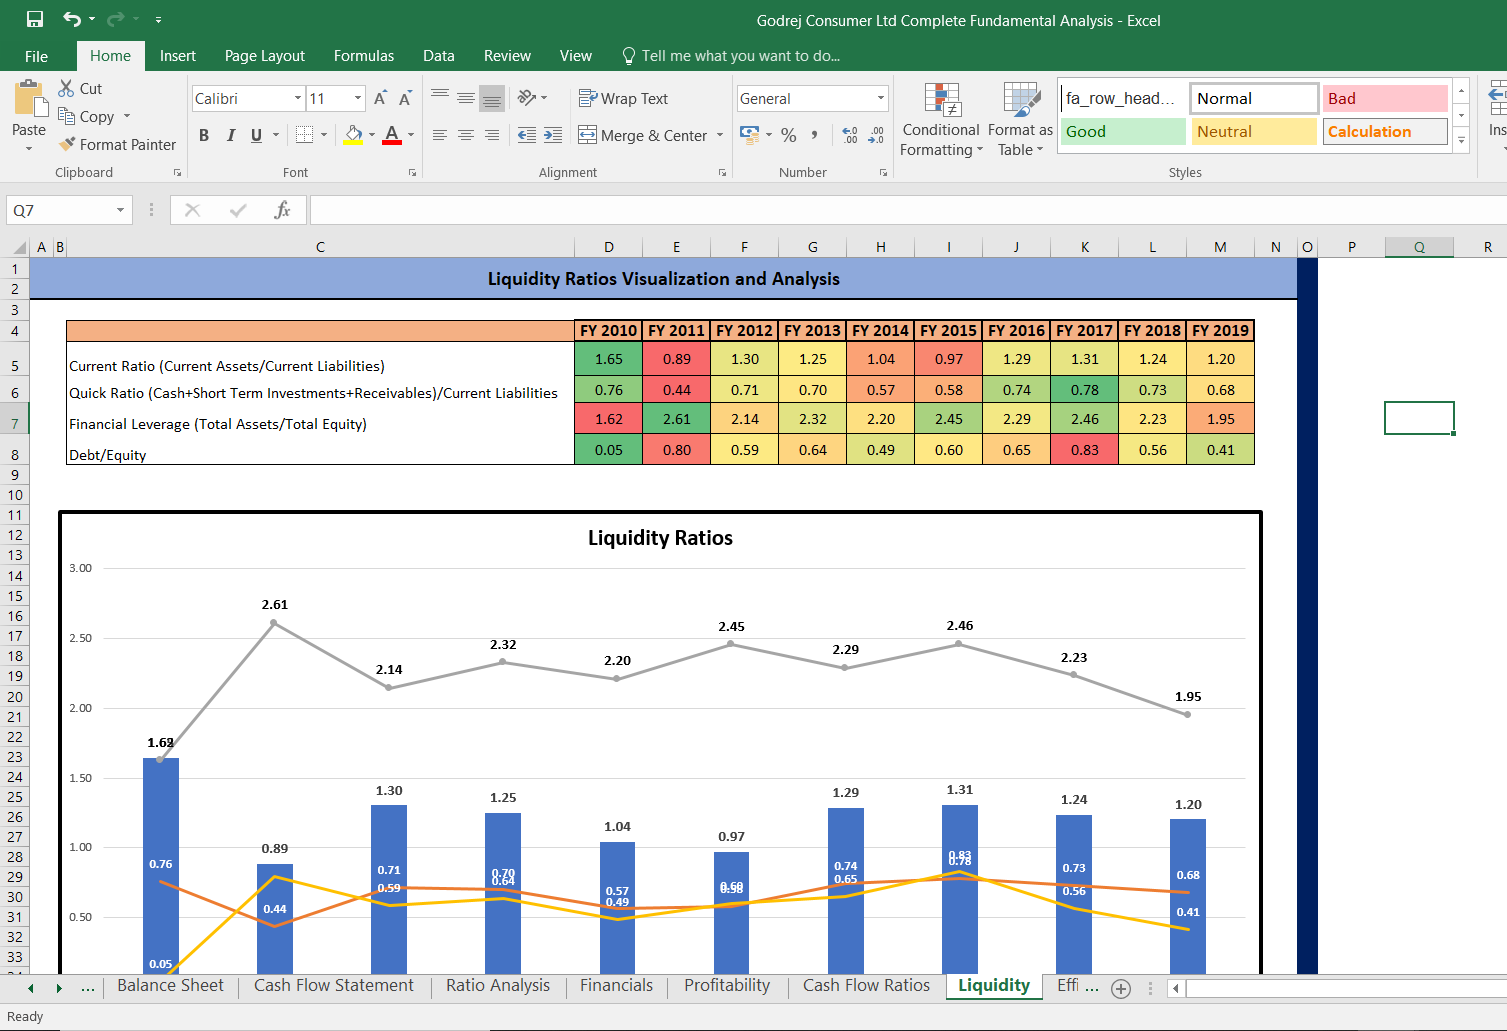Switch to the Insert ribbon tab

(178, 56)
